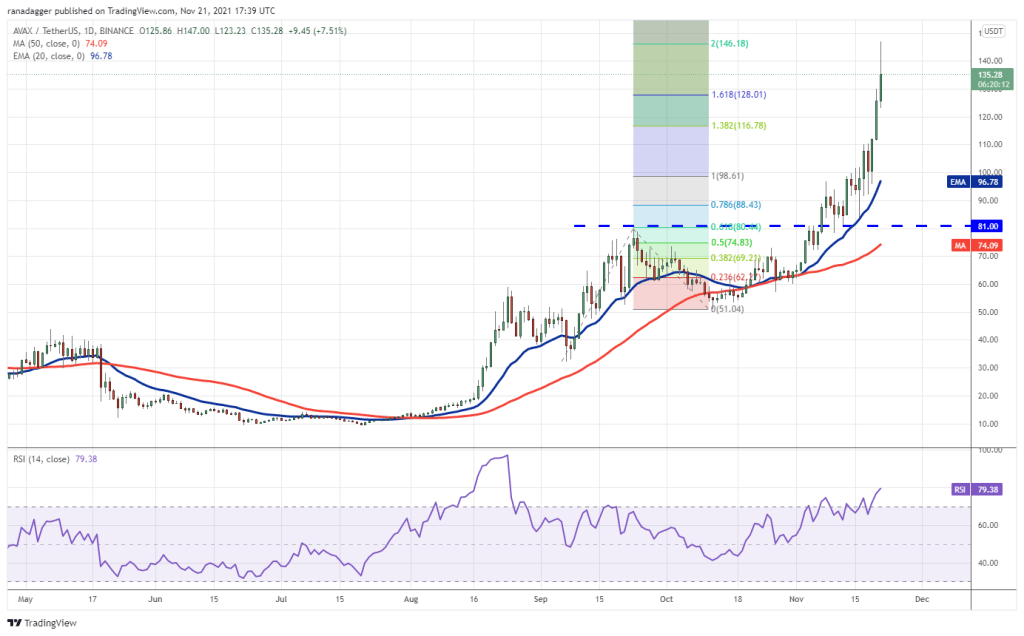Image resolution: width=1024 pixels, height=636 pixels.
Task: Open ranadagger published on TradingView.com link
Action: (125, 9)
